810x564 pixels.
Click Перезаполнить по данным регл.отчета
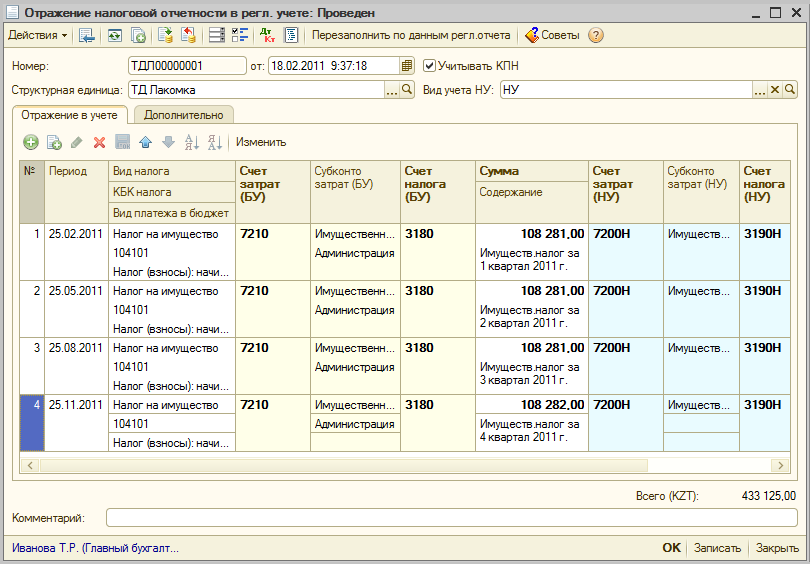click(x=410, y=35)
